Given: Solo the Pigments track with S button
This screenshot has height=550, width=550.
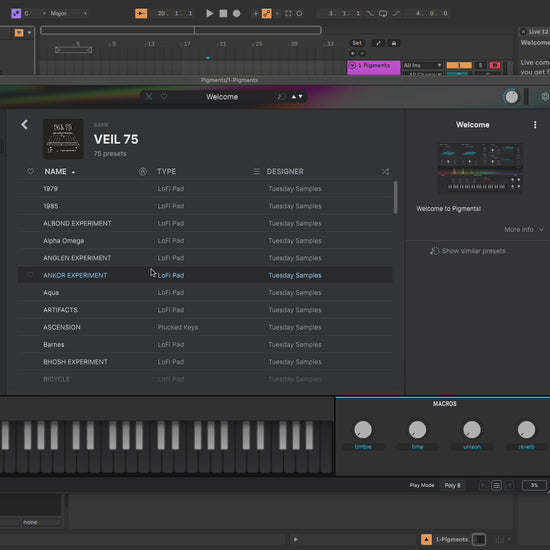Looking at the screenshot, I should click(x=480, y=65).
